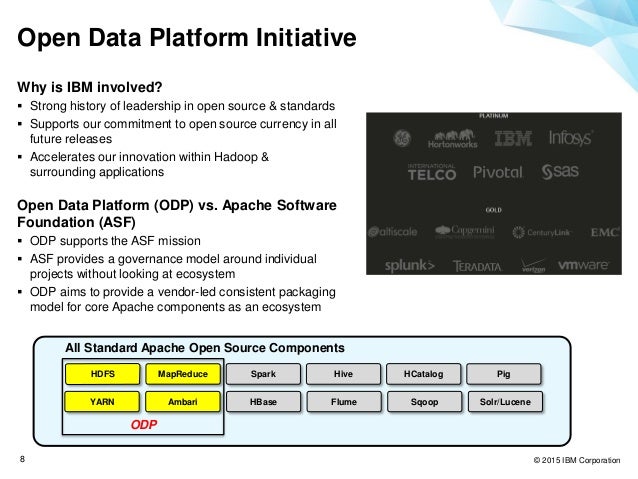This screenshot has height=479, width=638.
Task: Click bullet 'Accelerates our innovation within Hadoop'
Action: pos(149,164)
